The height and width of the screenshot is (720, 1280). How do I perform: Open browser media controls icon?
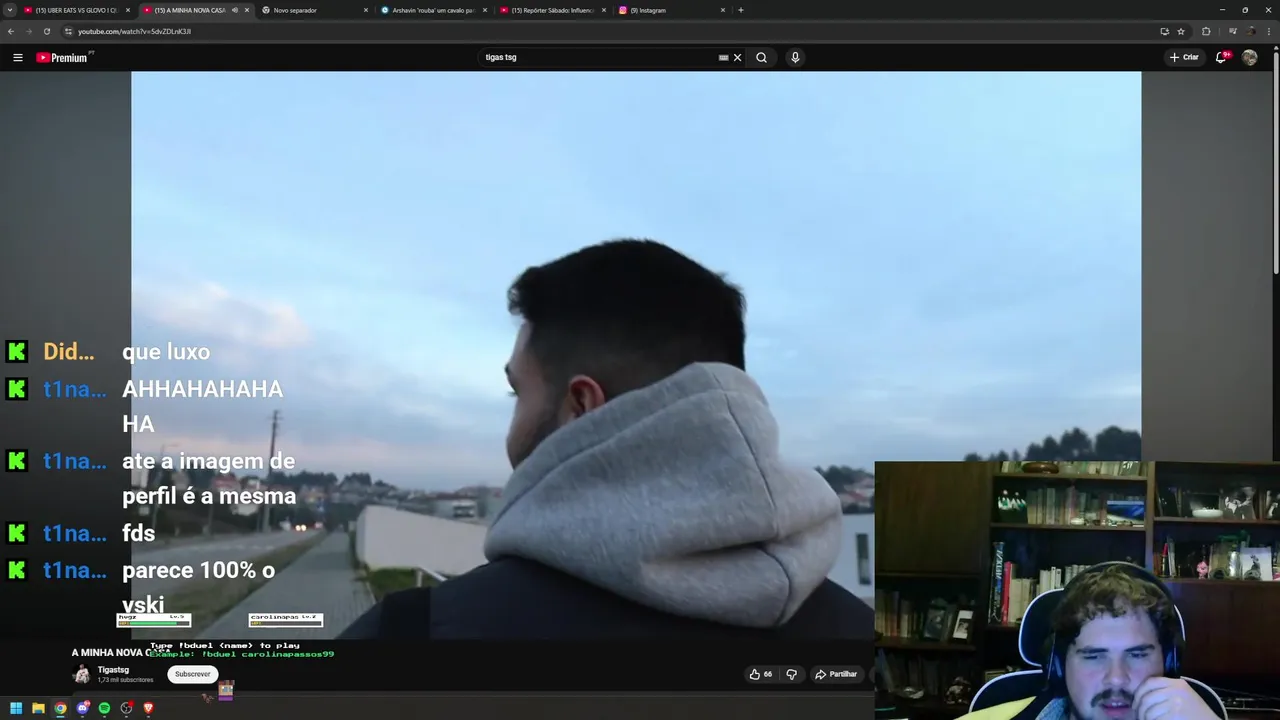[1232, 31]
